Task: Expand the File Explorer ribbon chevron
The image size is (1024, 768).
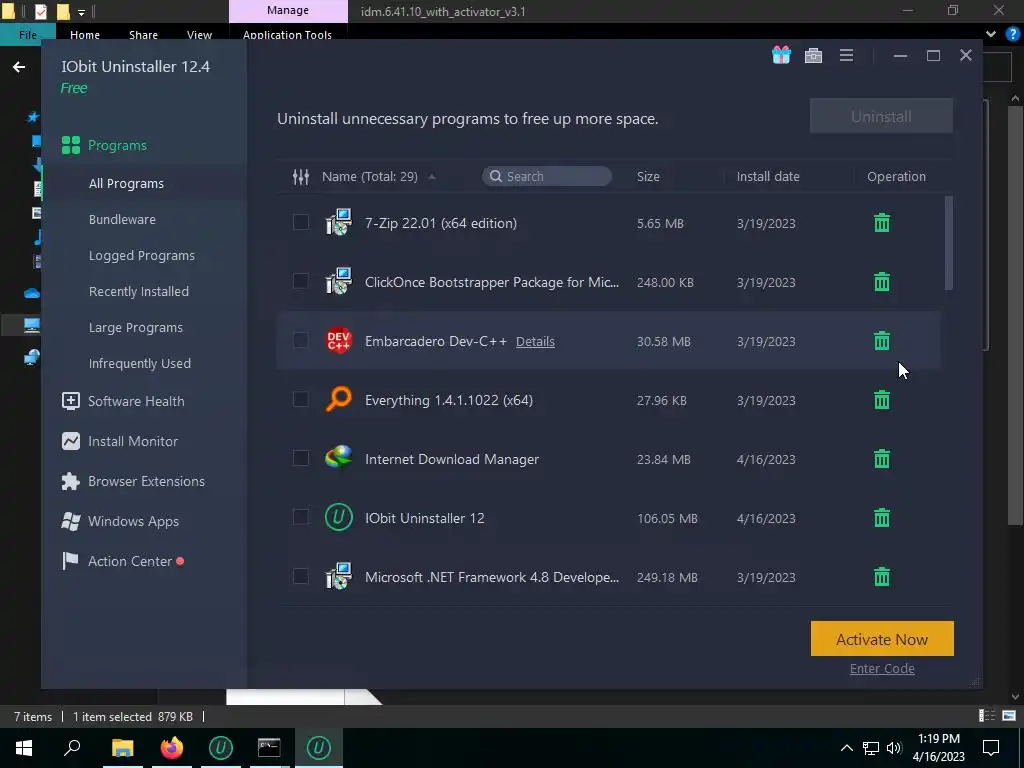Action: [x=991, y=34]
